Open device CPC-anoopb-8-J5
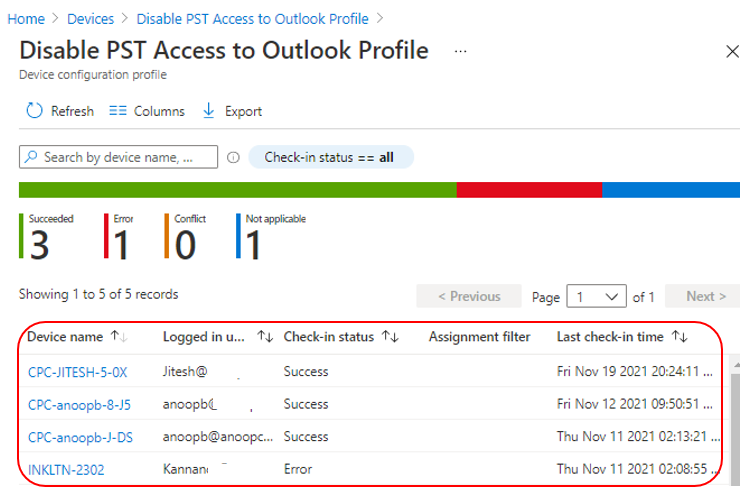 [x=79, y=405]
